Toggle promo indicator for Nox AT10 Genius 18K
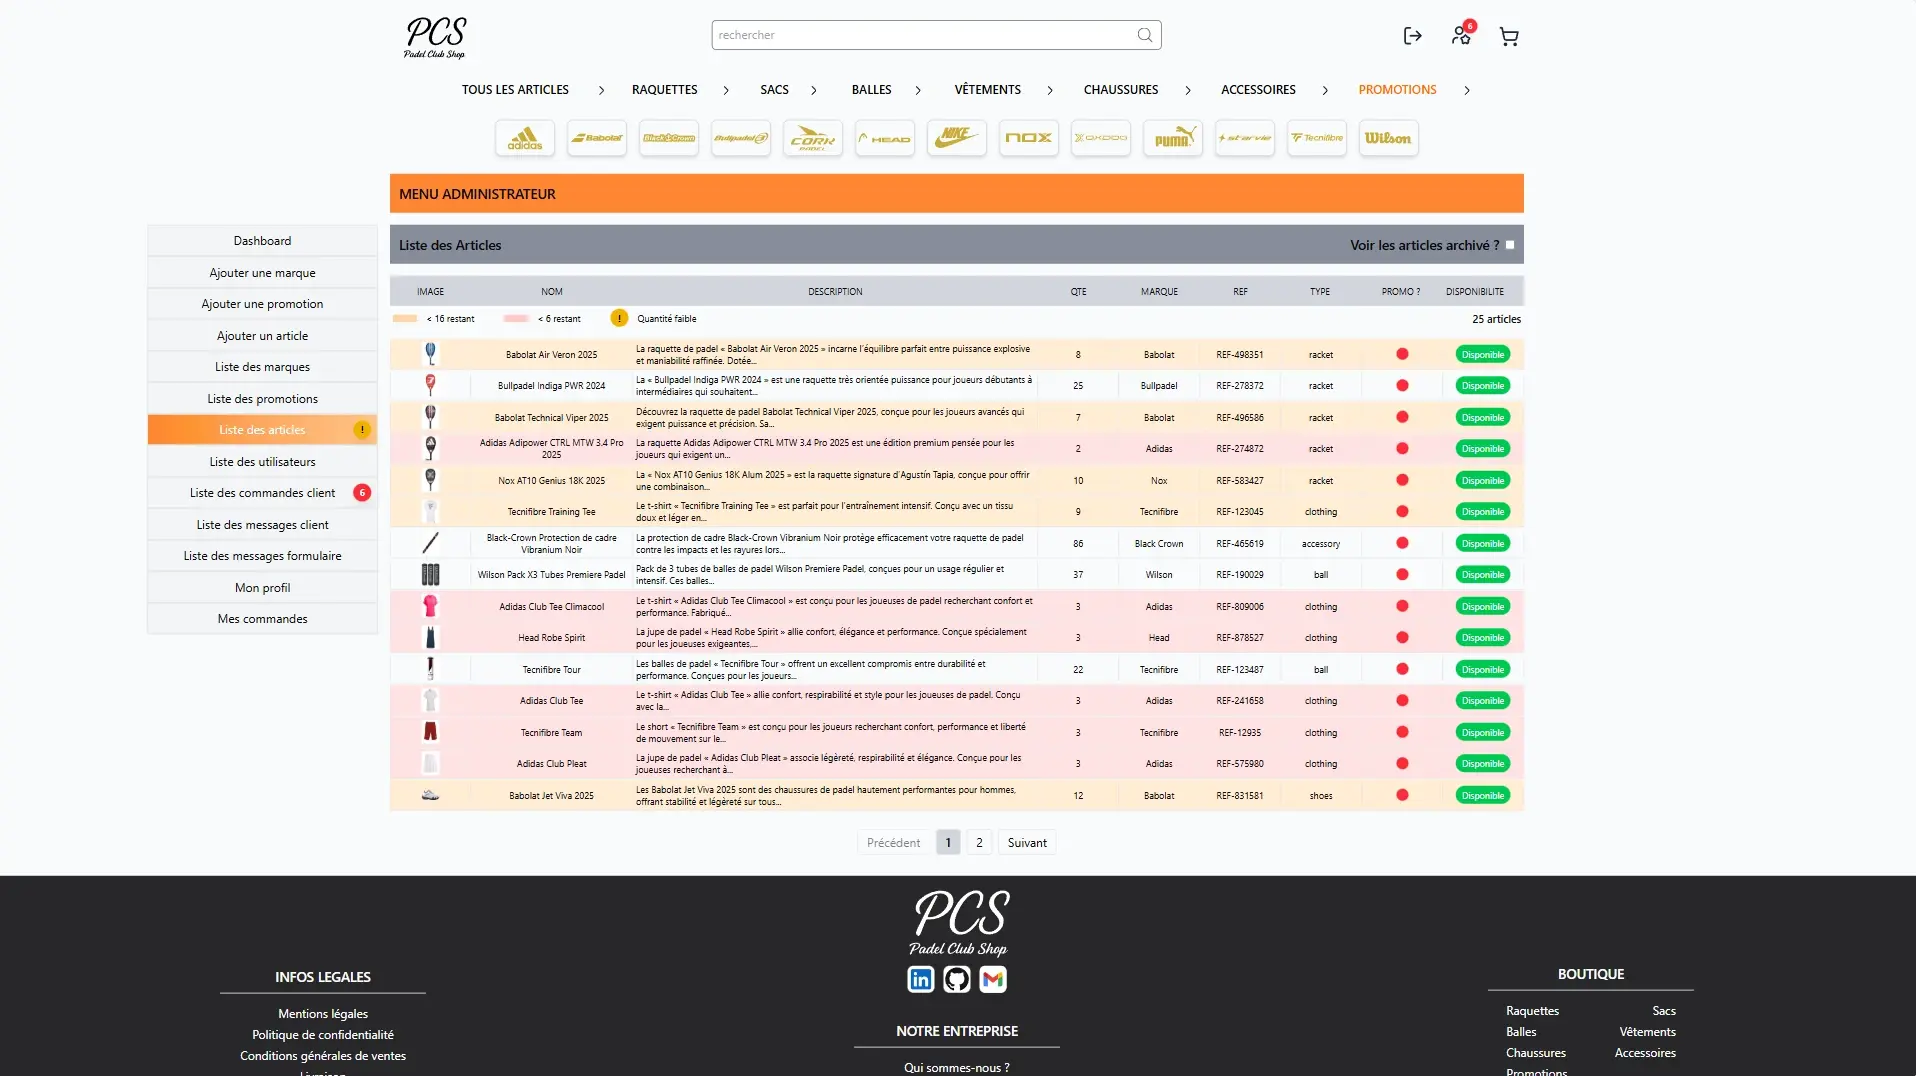1916x1076 pixels. 1402,481
